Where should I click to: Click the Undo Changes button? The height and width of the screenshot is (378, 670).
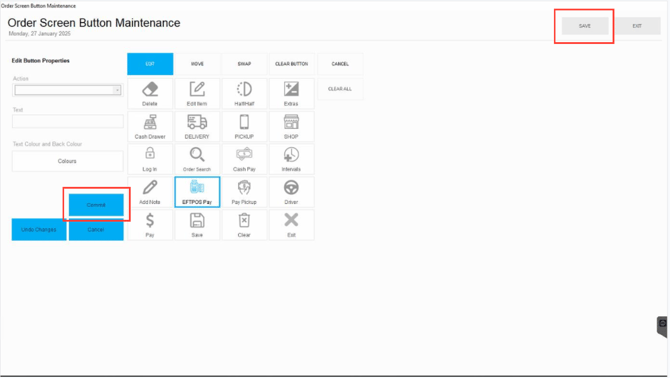(39, 230)
